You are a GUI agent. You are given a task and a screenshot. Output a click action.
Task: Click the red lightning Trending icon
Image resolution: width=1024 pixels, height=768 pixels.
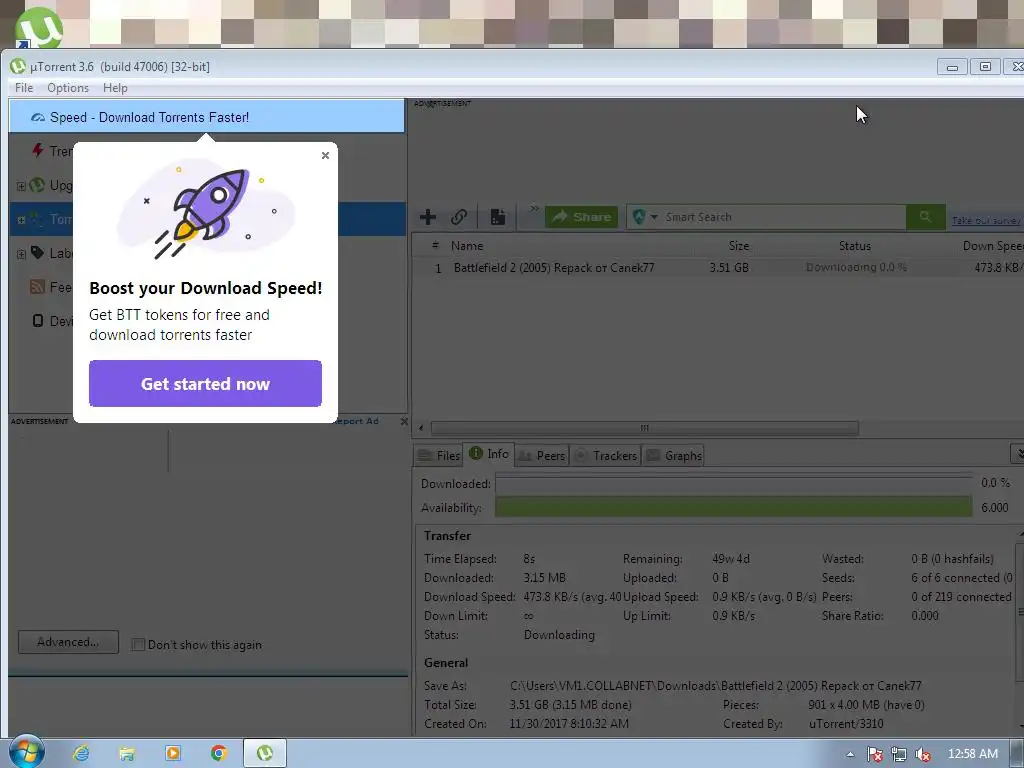[x=38, y=151]
